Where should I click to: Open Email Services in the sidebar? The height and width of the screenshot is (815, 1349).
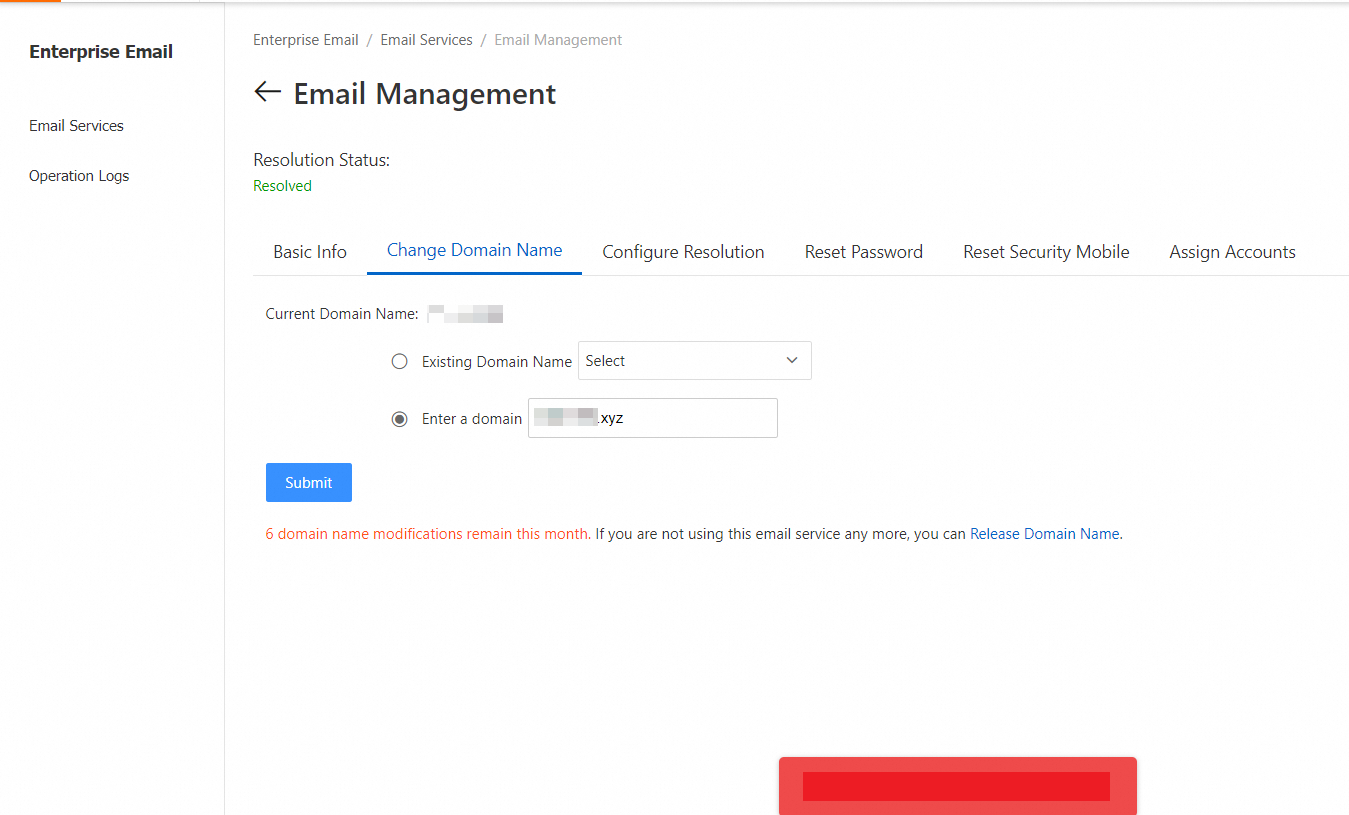[76, 126]
